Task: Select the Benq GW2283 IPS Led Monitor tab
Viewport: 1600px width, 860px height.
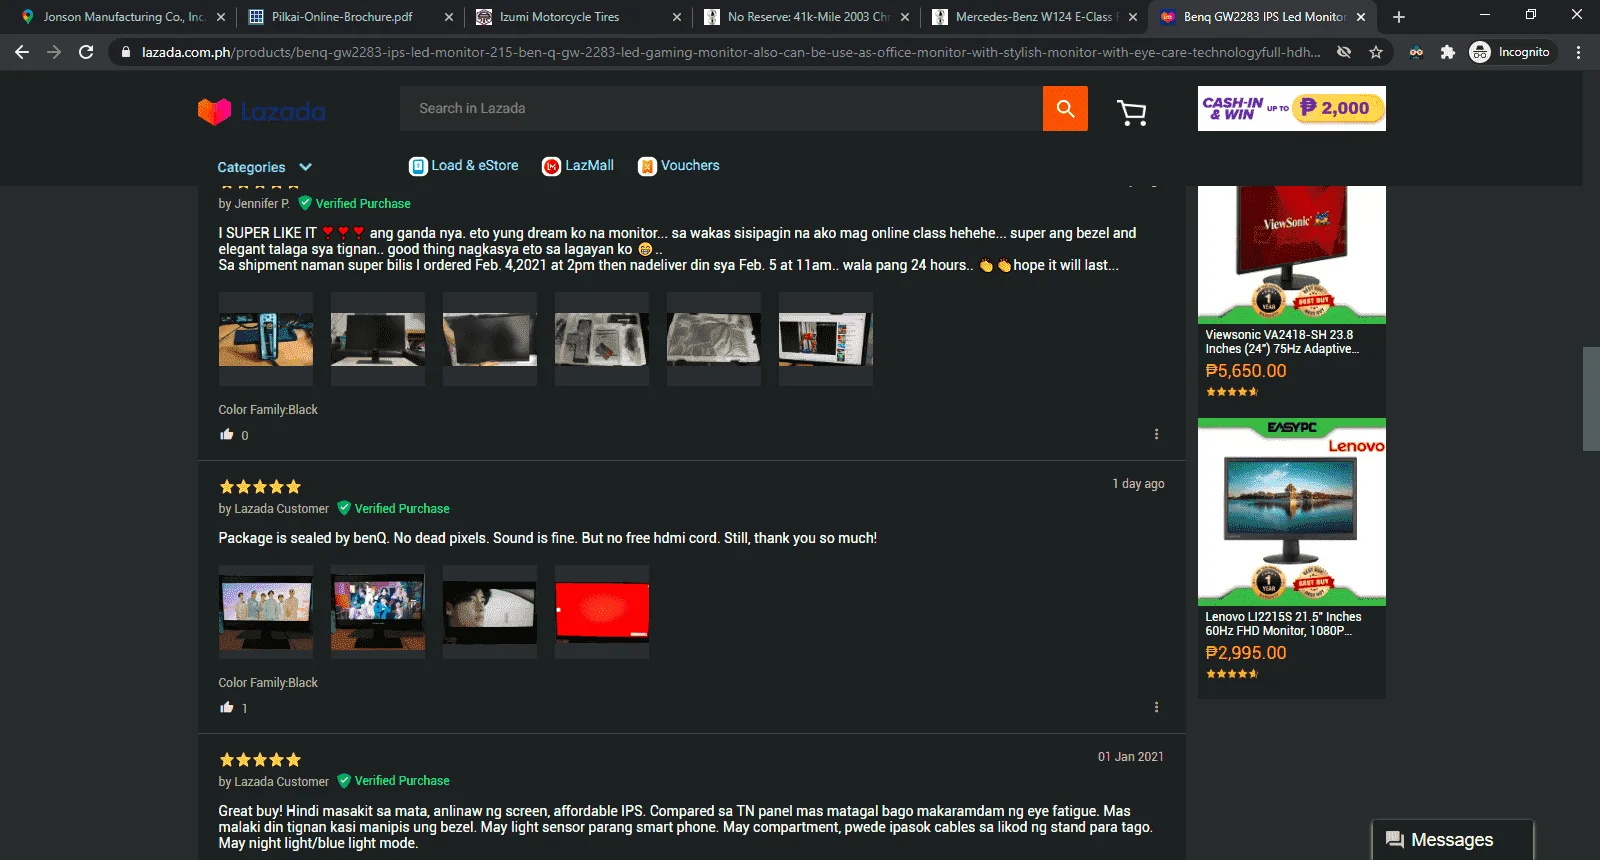Action: click(x=1262, y=17)
